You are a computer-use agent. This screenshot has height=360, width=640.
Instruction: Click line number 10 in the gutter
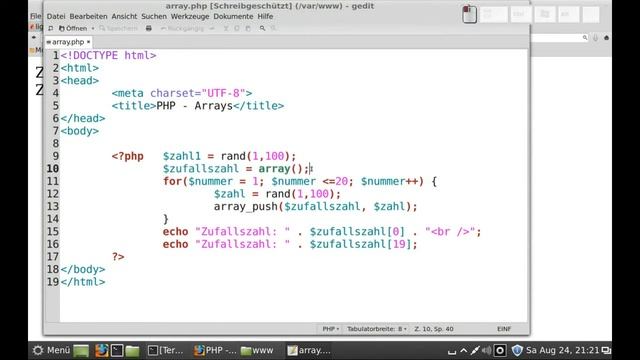tap(53, 169)
